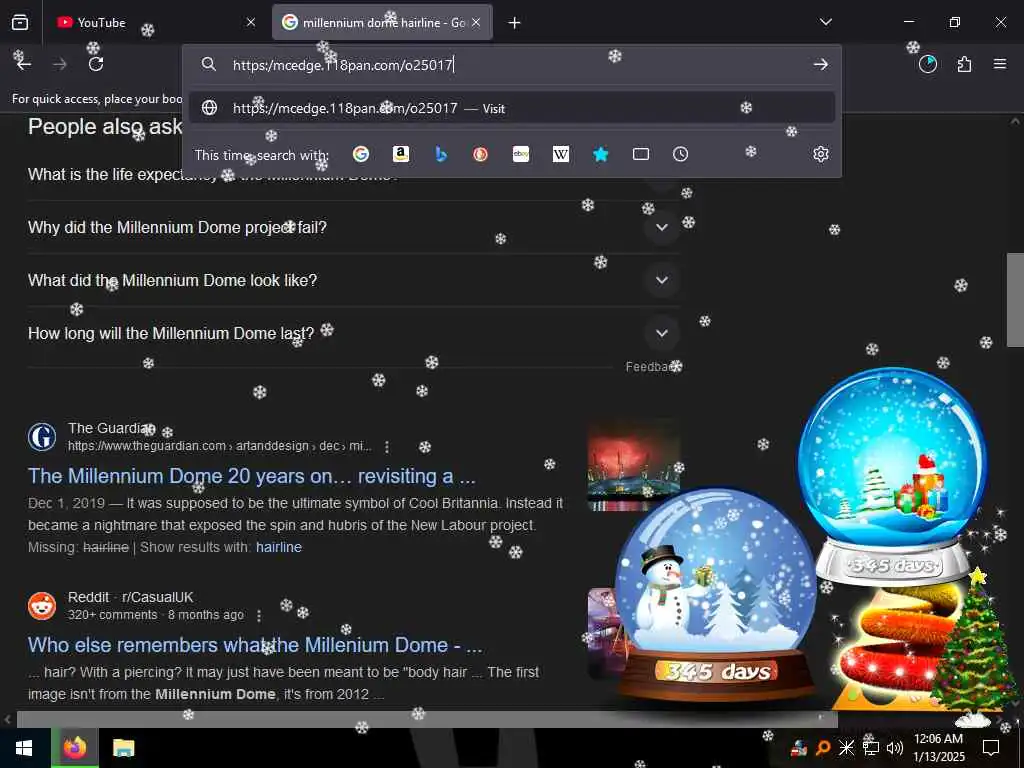
Task: Open File Explorer from the taskbar
Action: coord(123,748)
